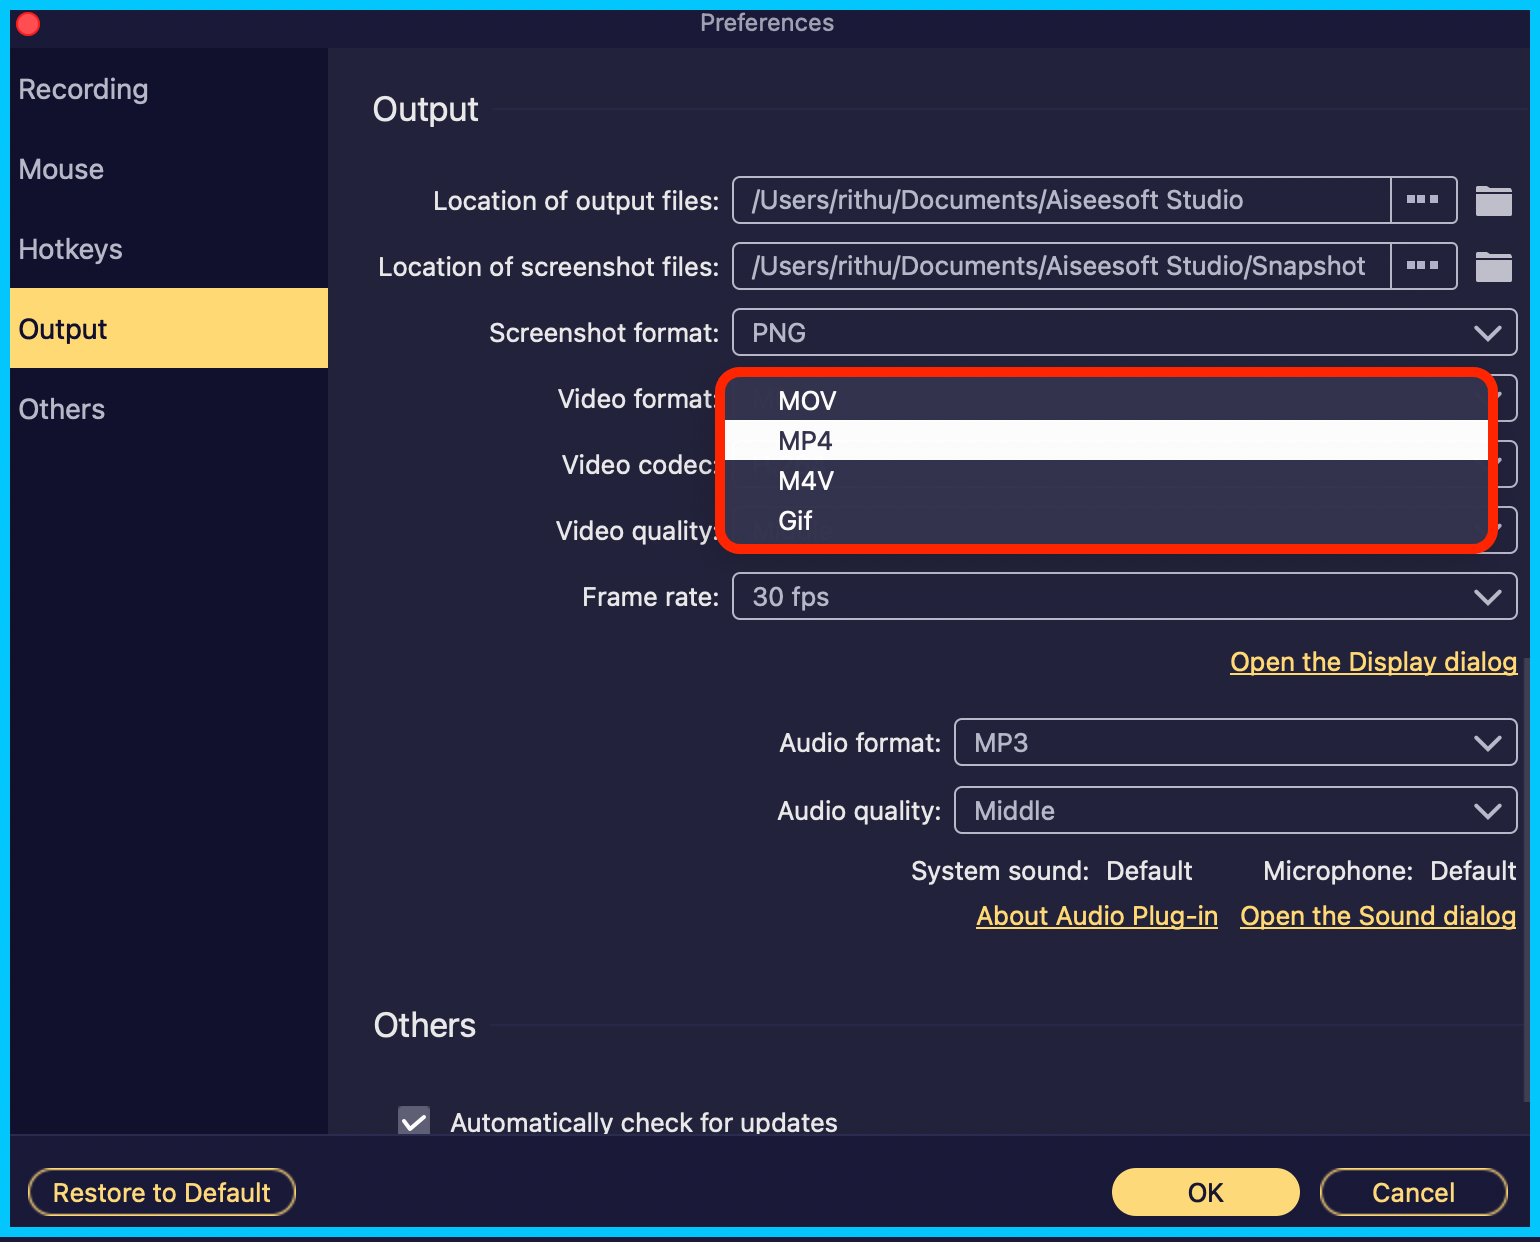Click the screenshot files location path field
This screenshot has width=1540, height=1242.
pyautogui.click(x=1062, y=266)
